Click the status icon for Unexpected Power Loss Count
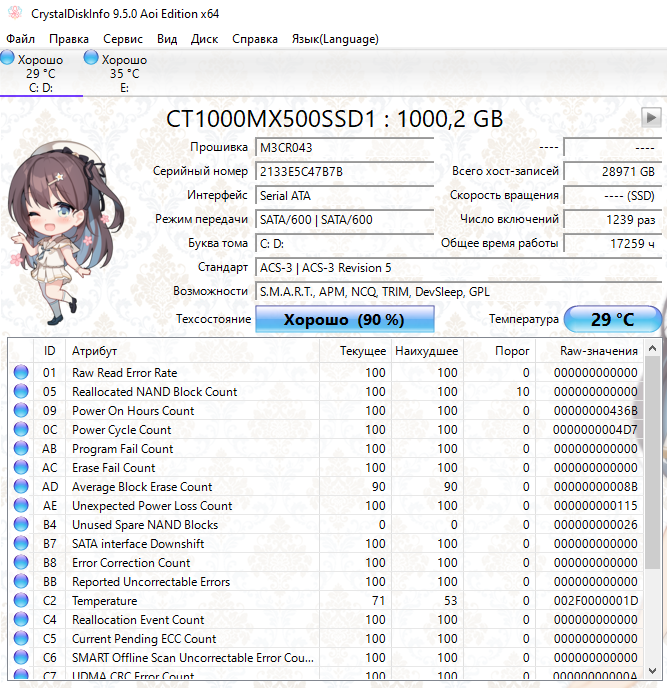667x688 pixels. click(21, 505)
